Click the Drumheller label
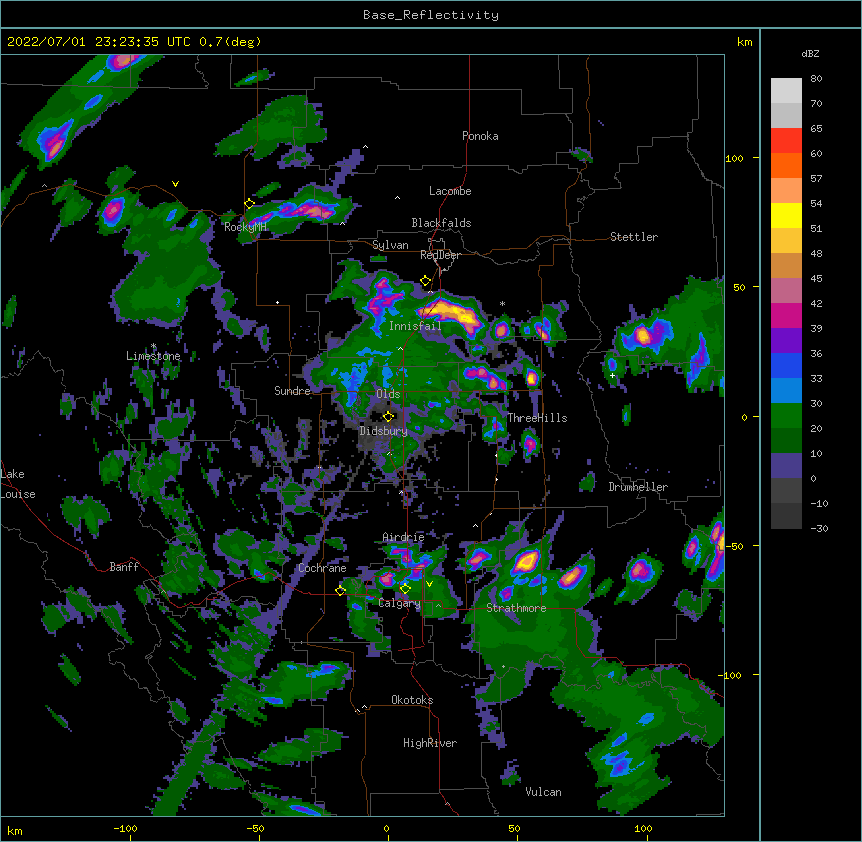The width and height of the screenshot is (862, 842). [638, 487]
